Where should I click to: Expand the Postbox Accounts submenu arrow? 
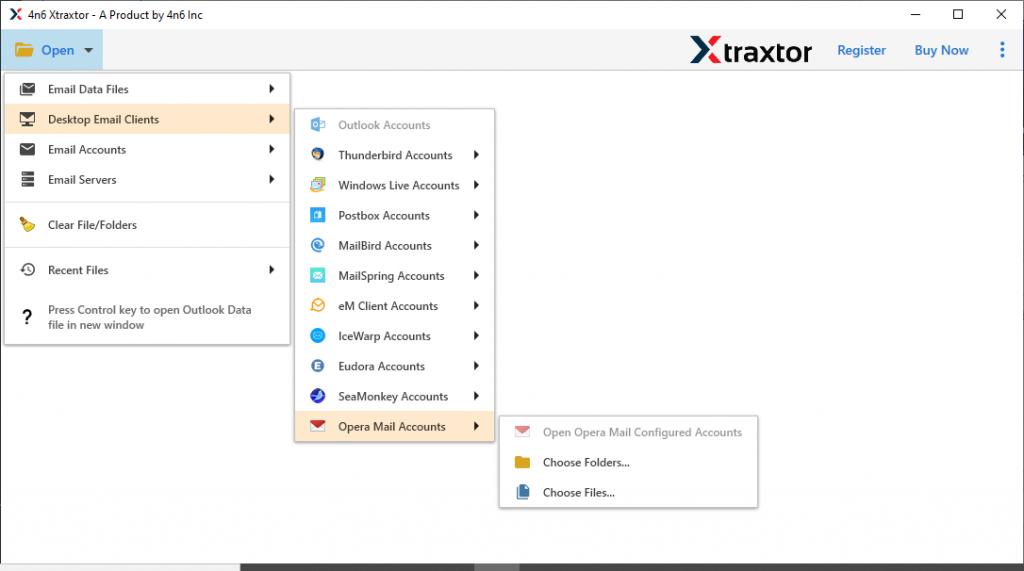(x=476, y=215)
